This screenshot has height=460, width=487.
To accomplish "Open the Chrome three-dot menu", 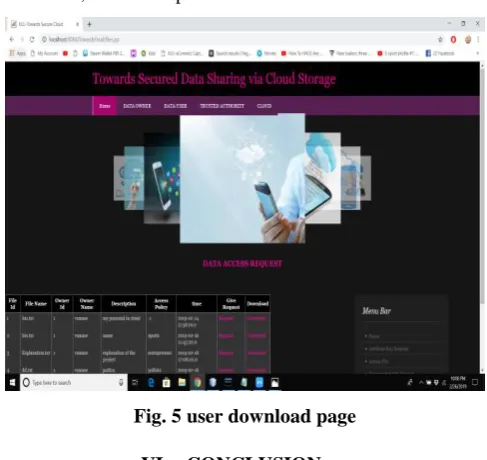I will (478, 40).
